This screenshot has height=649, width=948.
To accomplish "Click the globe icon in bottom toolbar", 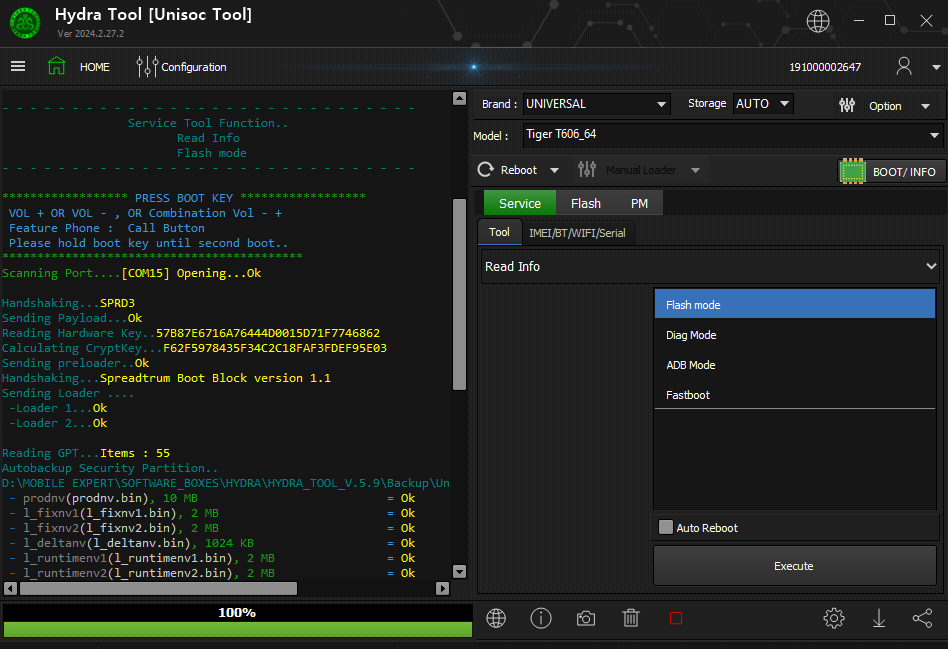I will (496, 618).
